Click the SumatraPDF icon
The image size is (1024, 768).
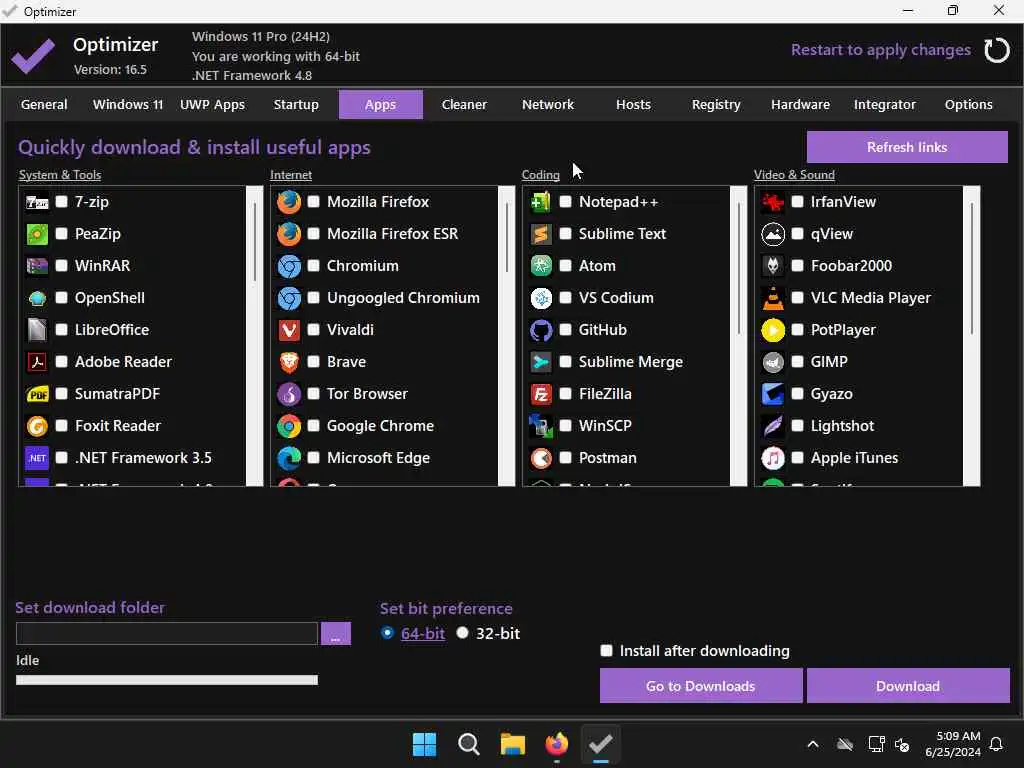[x=37, y=394]
